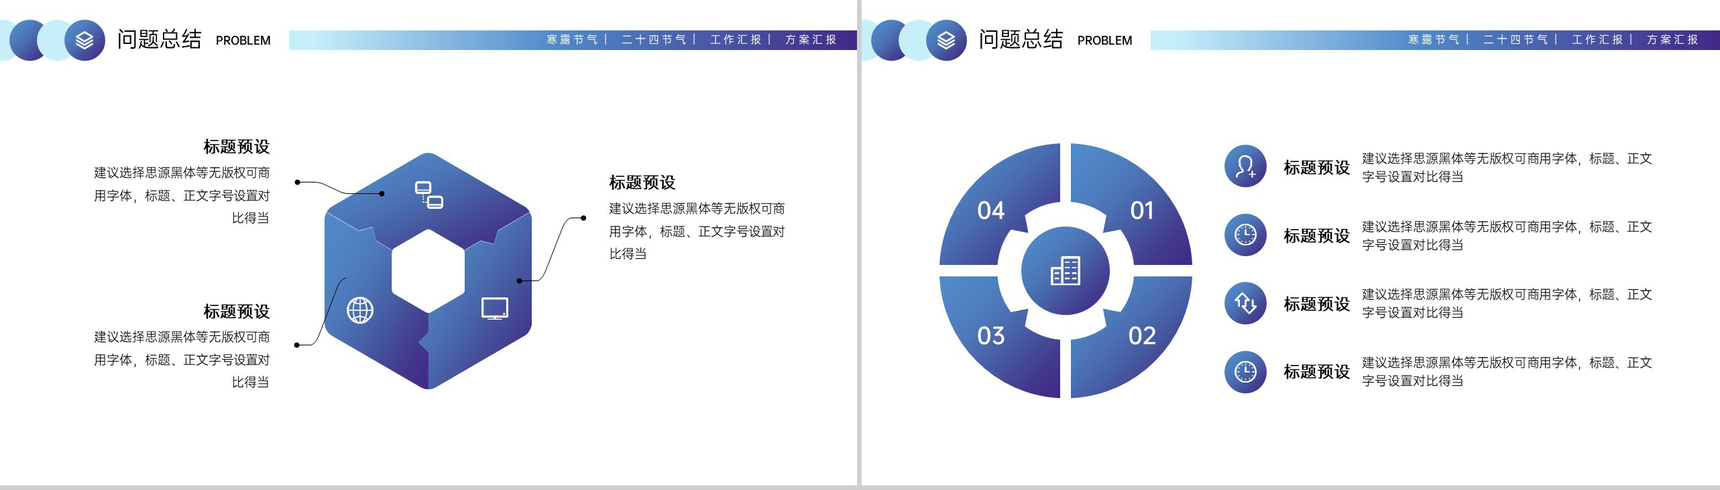Screen dimensions: 1720x490
Task: Select the 标题预设 heading linked to the network segment
Action: [237, 147]
